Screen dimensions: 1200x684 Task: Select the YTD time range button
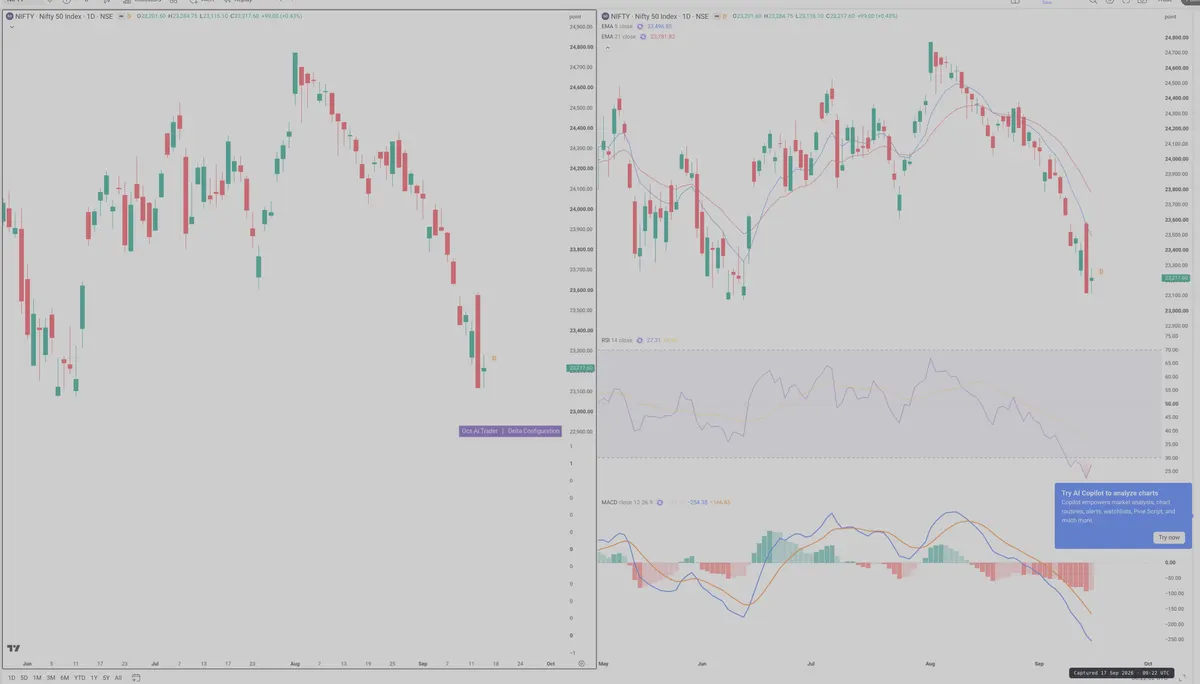(x=80, y=678)
